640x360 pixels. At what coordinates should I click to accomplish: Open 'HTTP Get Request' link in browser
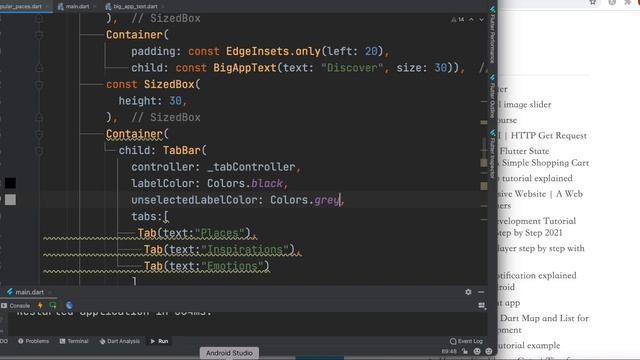tap(548, 136)
